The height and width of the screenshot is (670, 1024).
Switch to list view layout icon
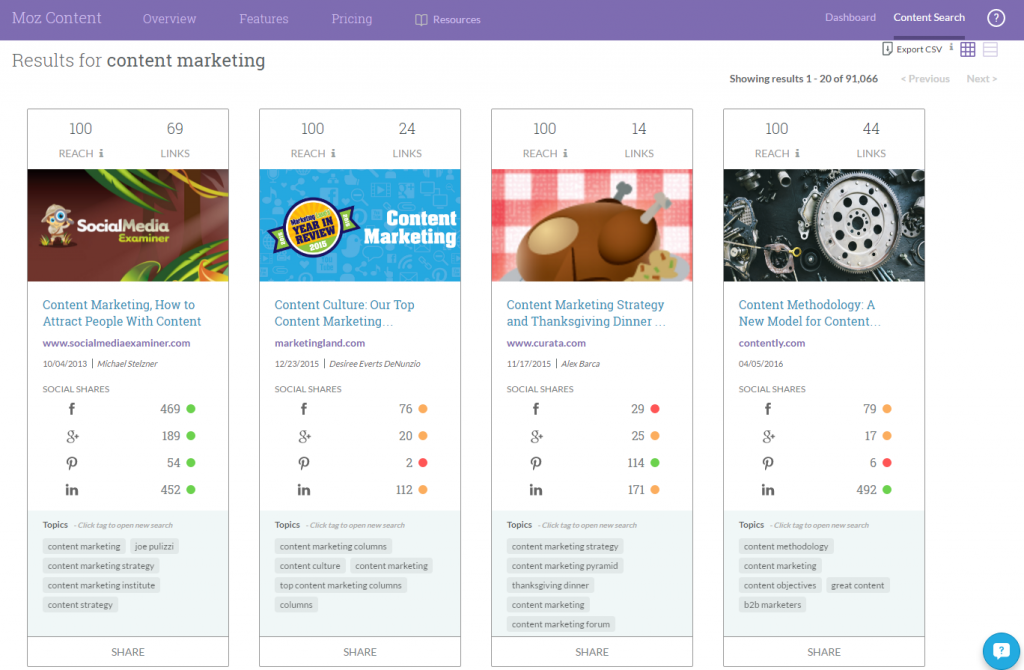[x=990, y=50]
